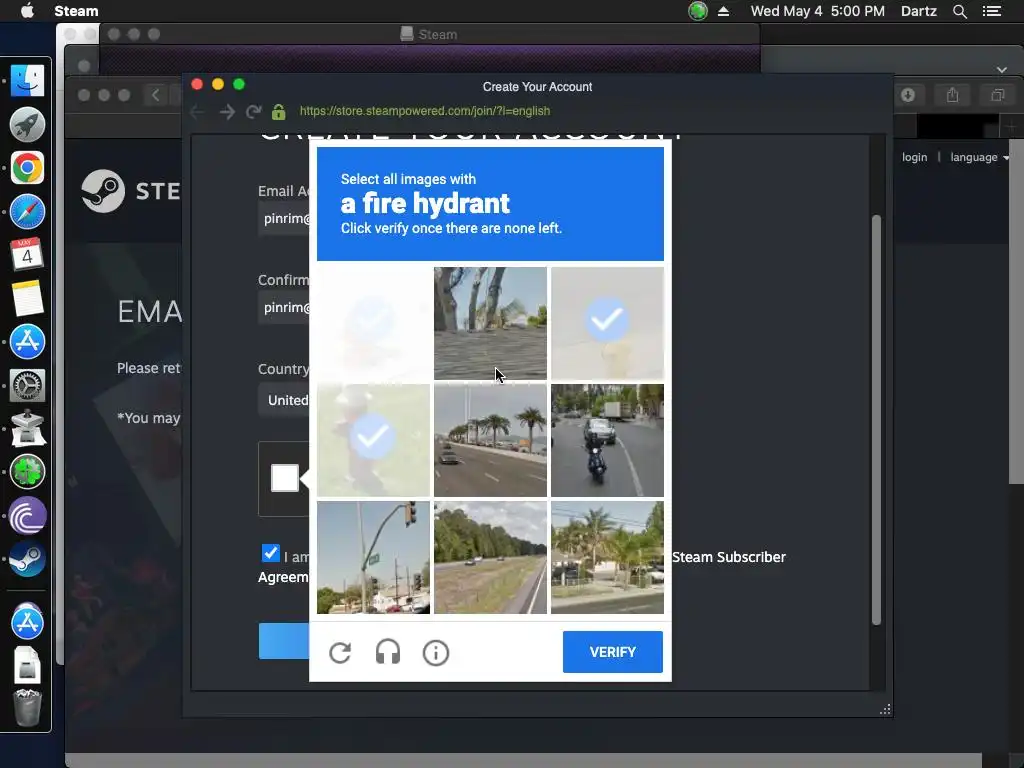Select the palm tree highway tile
Screen dimensions: 1024x768
tap(490, 440)
